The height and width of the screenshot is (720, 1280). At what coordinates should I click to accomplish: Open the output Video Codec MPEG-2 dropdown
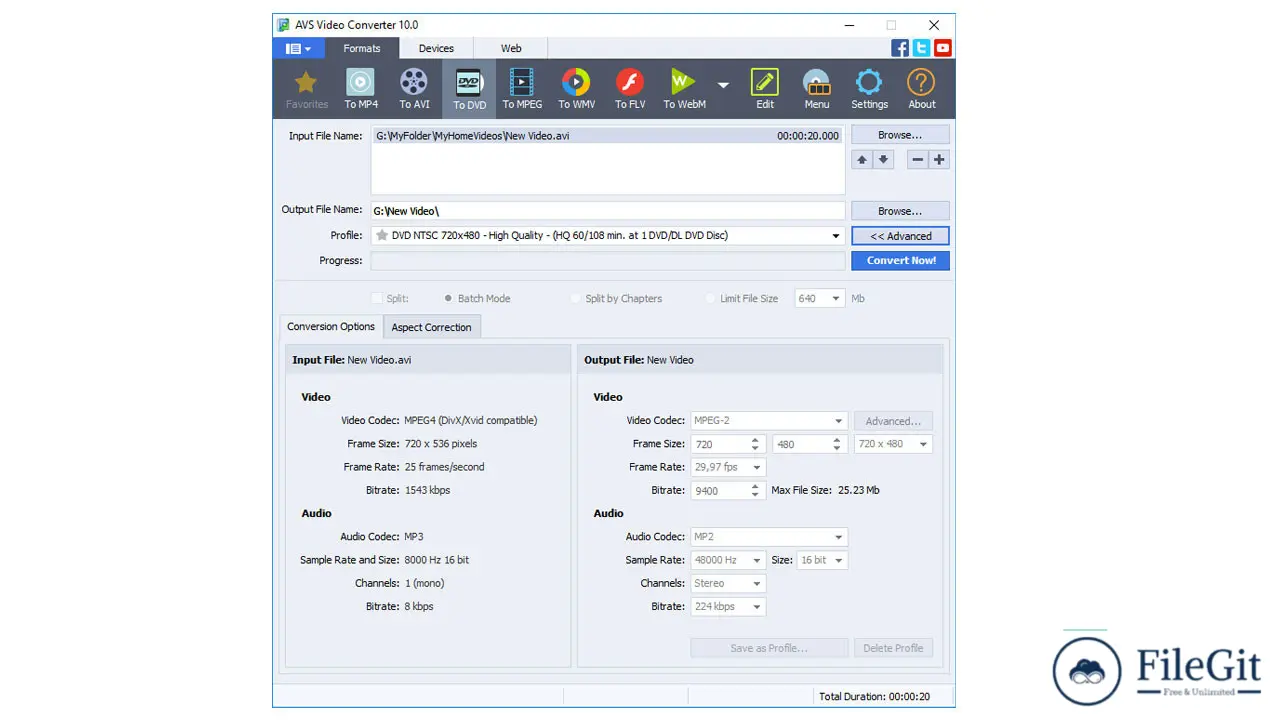[769, 421]
